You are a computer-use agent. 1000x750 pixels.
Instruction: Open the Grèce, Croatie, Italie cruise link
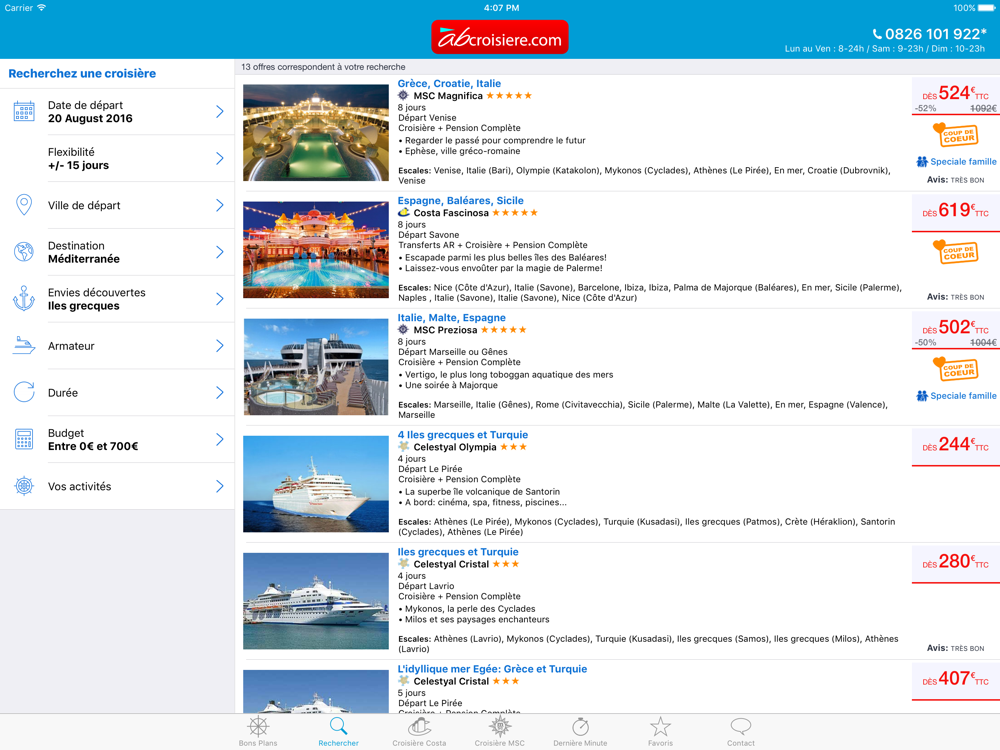[449, 84]
